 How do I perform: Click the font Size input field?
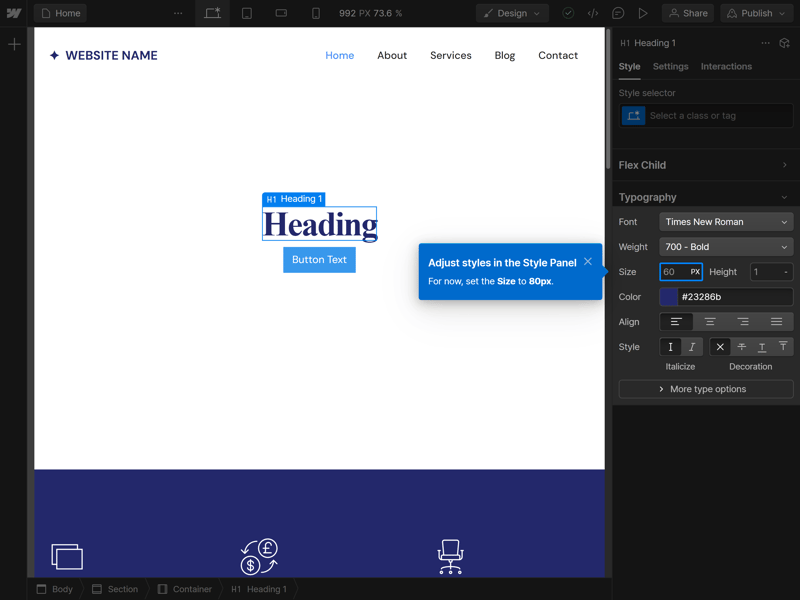point(673,272)
